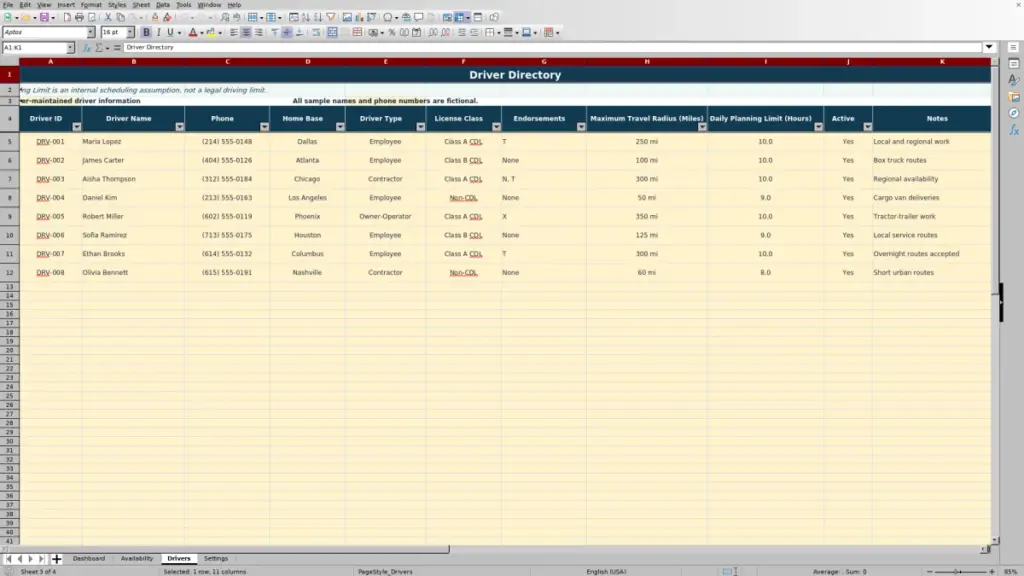Switch to the Settings sheet tab
Viewport: 1024px width, 576px height.
[x=216, y=559]
